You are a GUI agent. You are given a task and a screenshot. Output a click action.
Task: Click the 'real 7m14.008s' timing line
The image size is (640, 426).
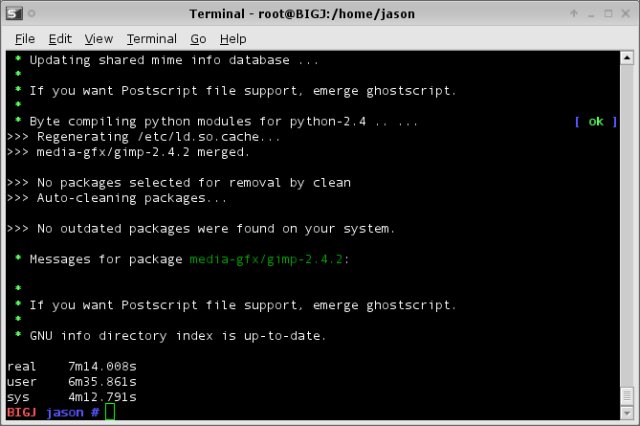72,366
